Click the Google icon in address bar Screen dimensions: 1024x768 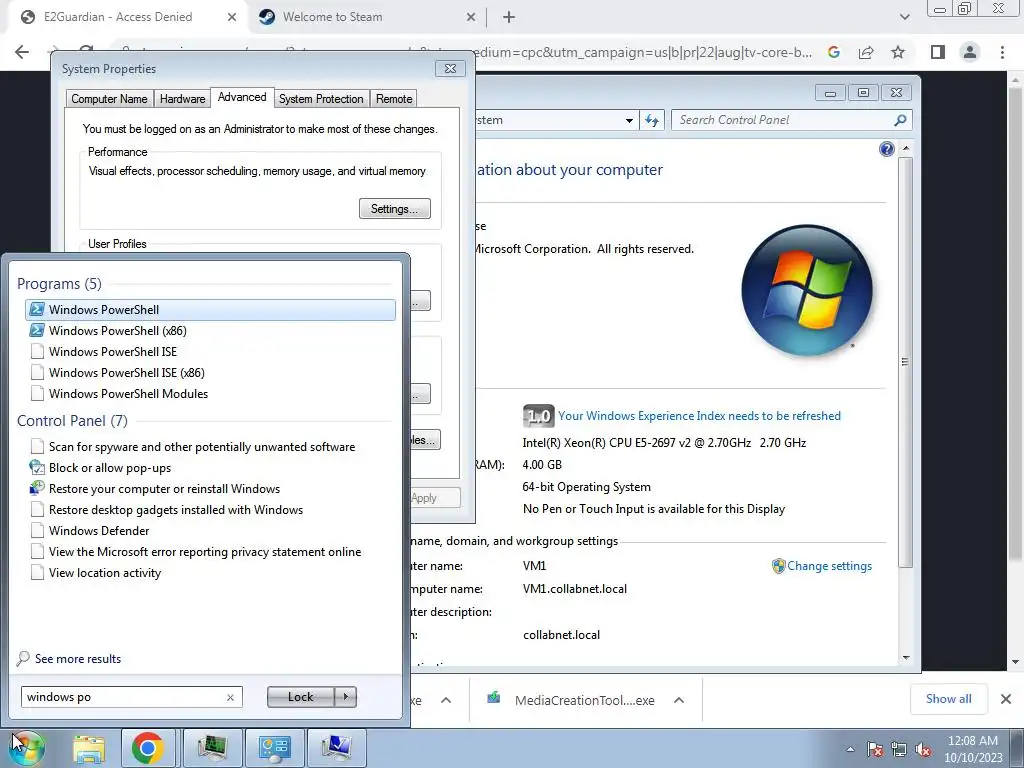click(x=834, y=52)
